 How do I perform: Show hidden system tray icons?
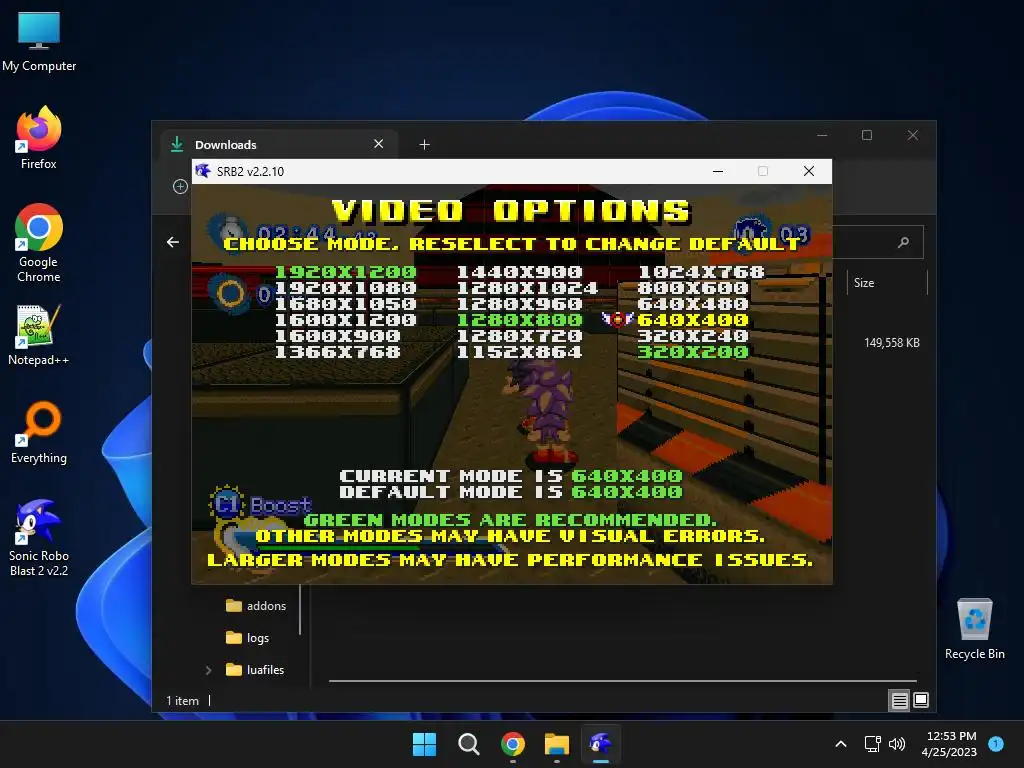coord(841,744)
